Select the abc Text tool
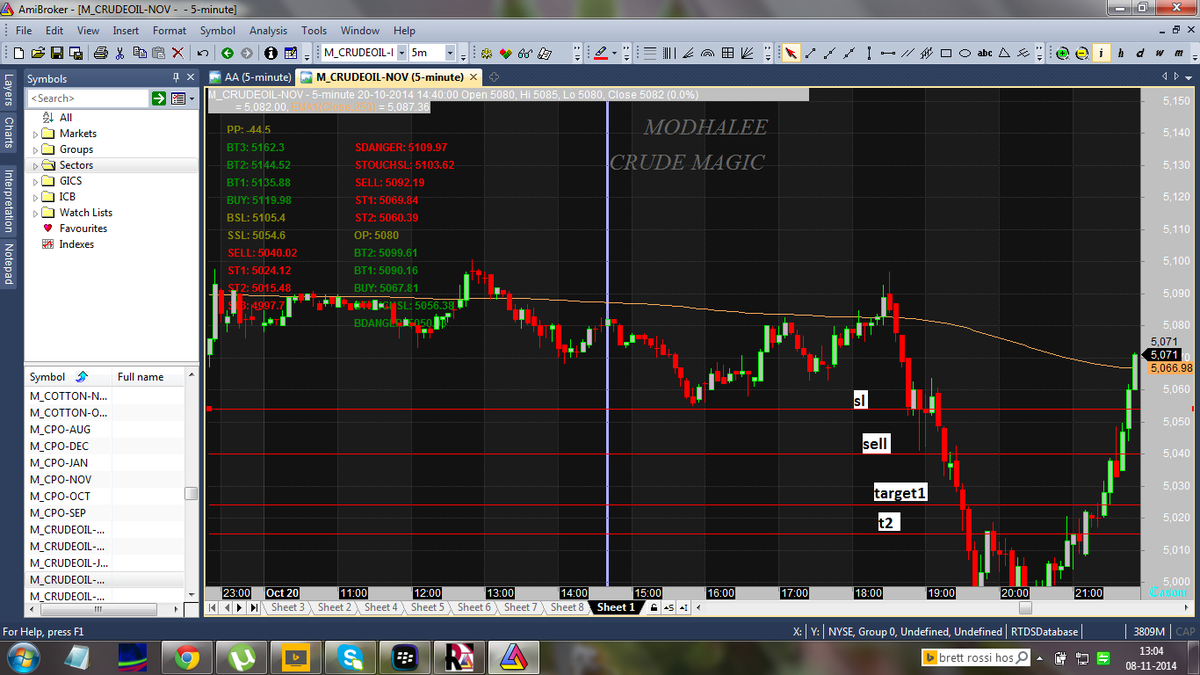Viewport: 1200px width, 675px height. point(985,53)
